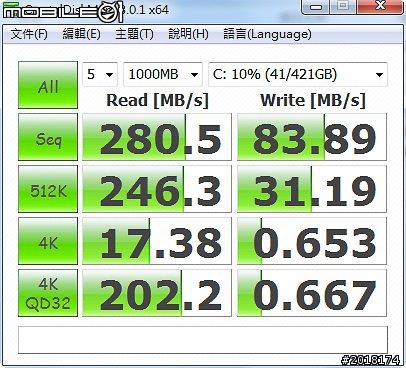Select the 4K read result 17.38

click(157, 241)
